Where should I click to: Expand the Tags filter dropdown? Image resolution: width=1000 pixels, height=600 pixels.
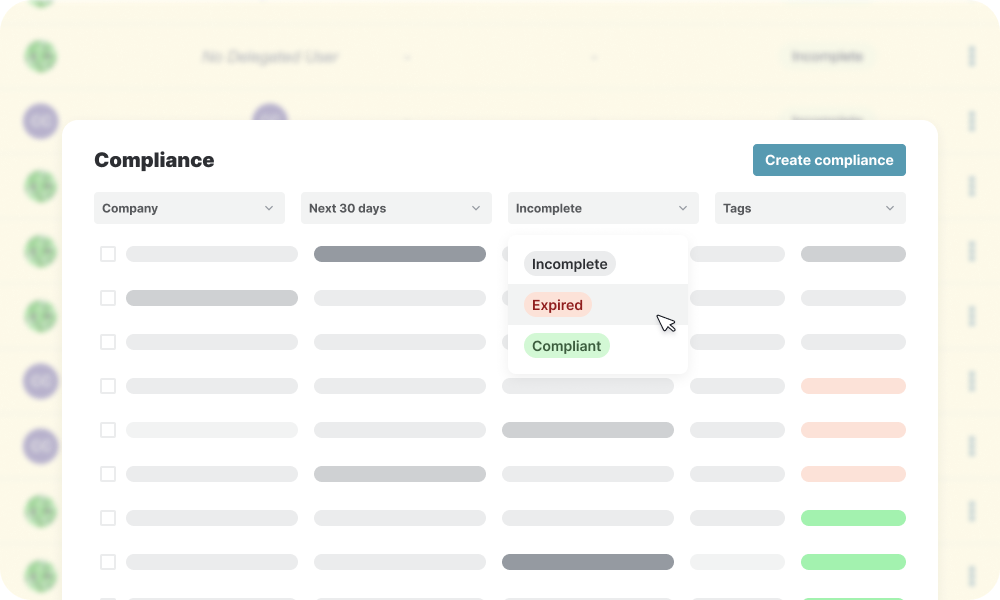point(810,208)
